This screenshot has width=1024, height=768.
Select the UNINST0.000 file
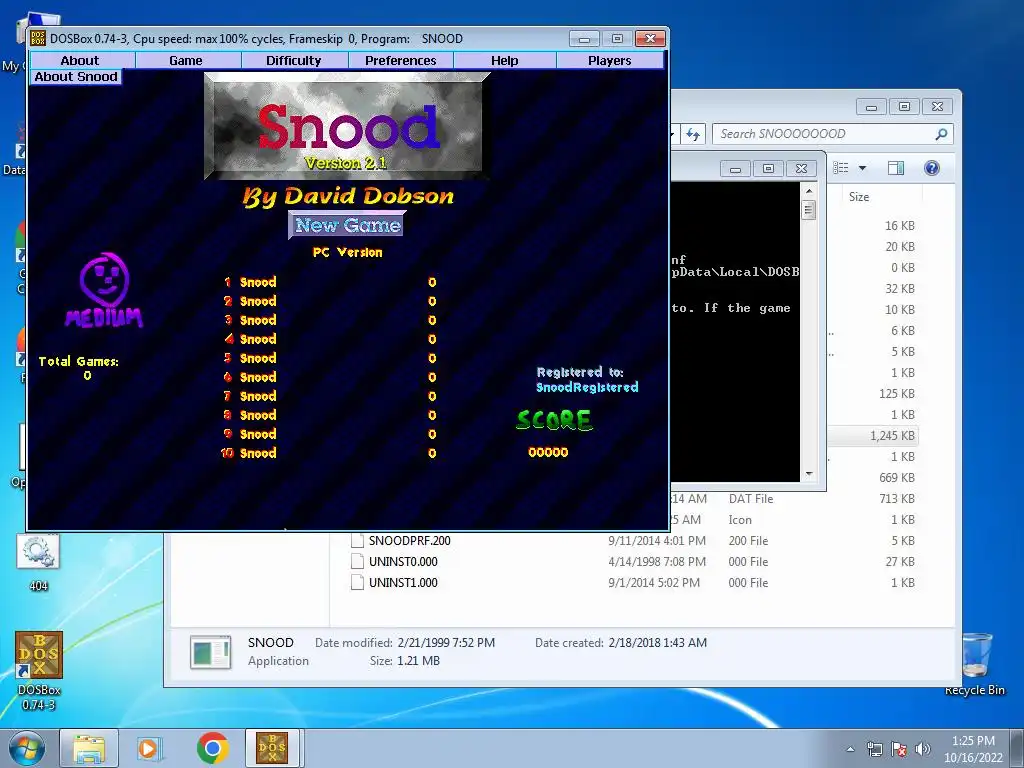pos(403,562)
